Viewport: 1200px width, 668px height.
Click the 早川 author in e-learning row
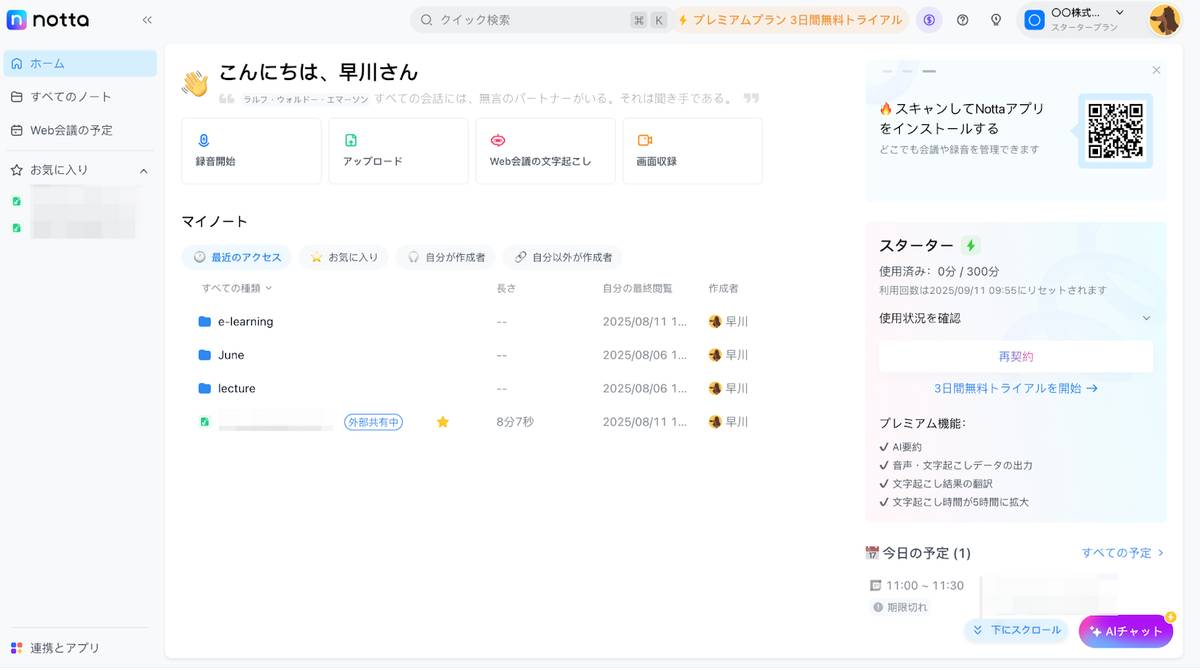(x=728, y=322)
